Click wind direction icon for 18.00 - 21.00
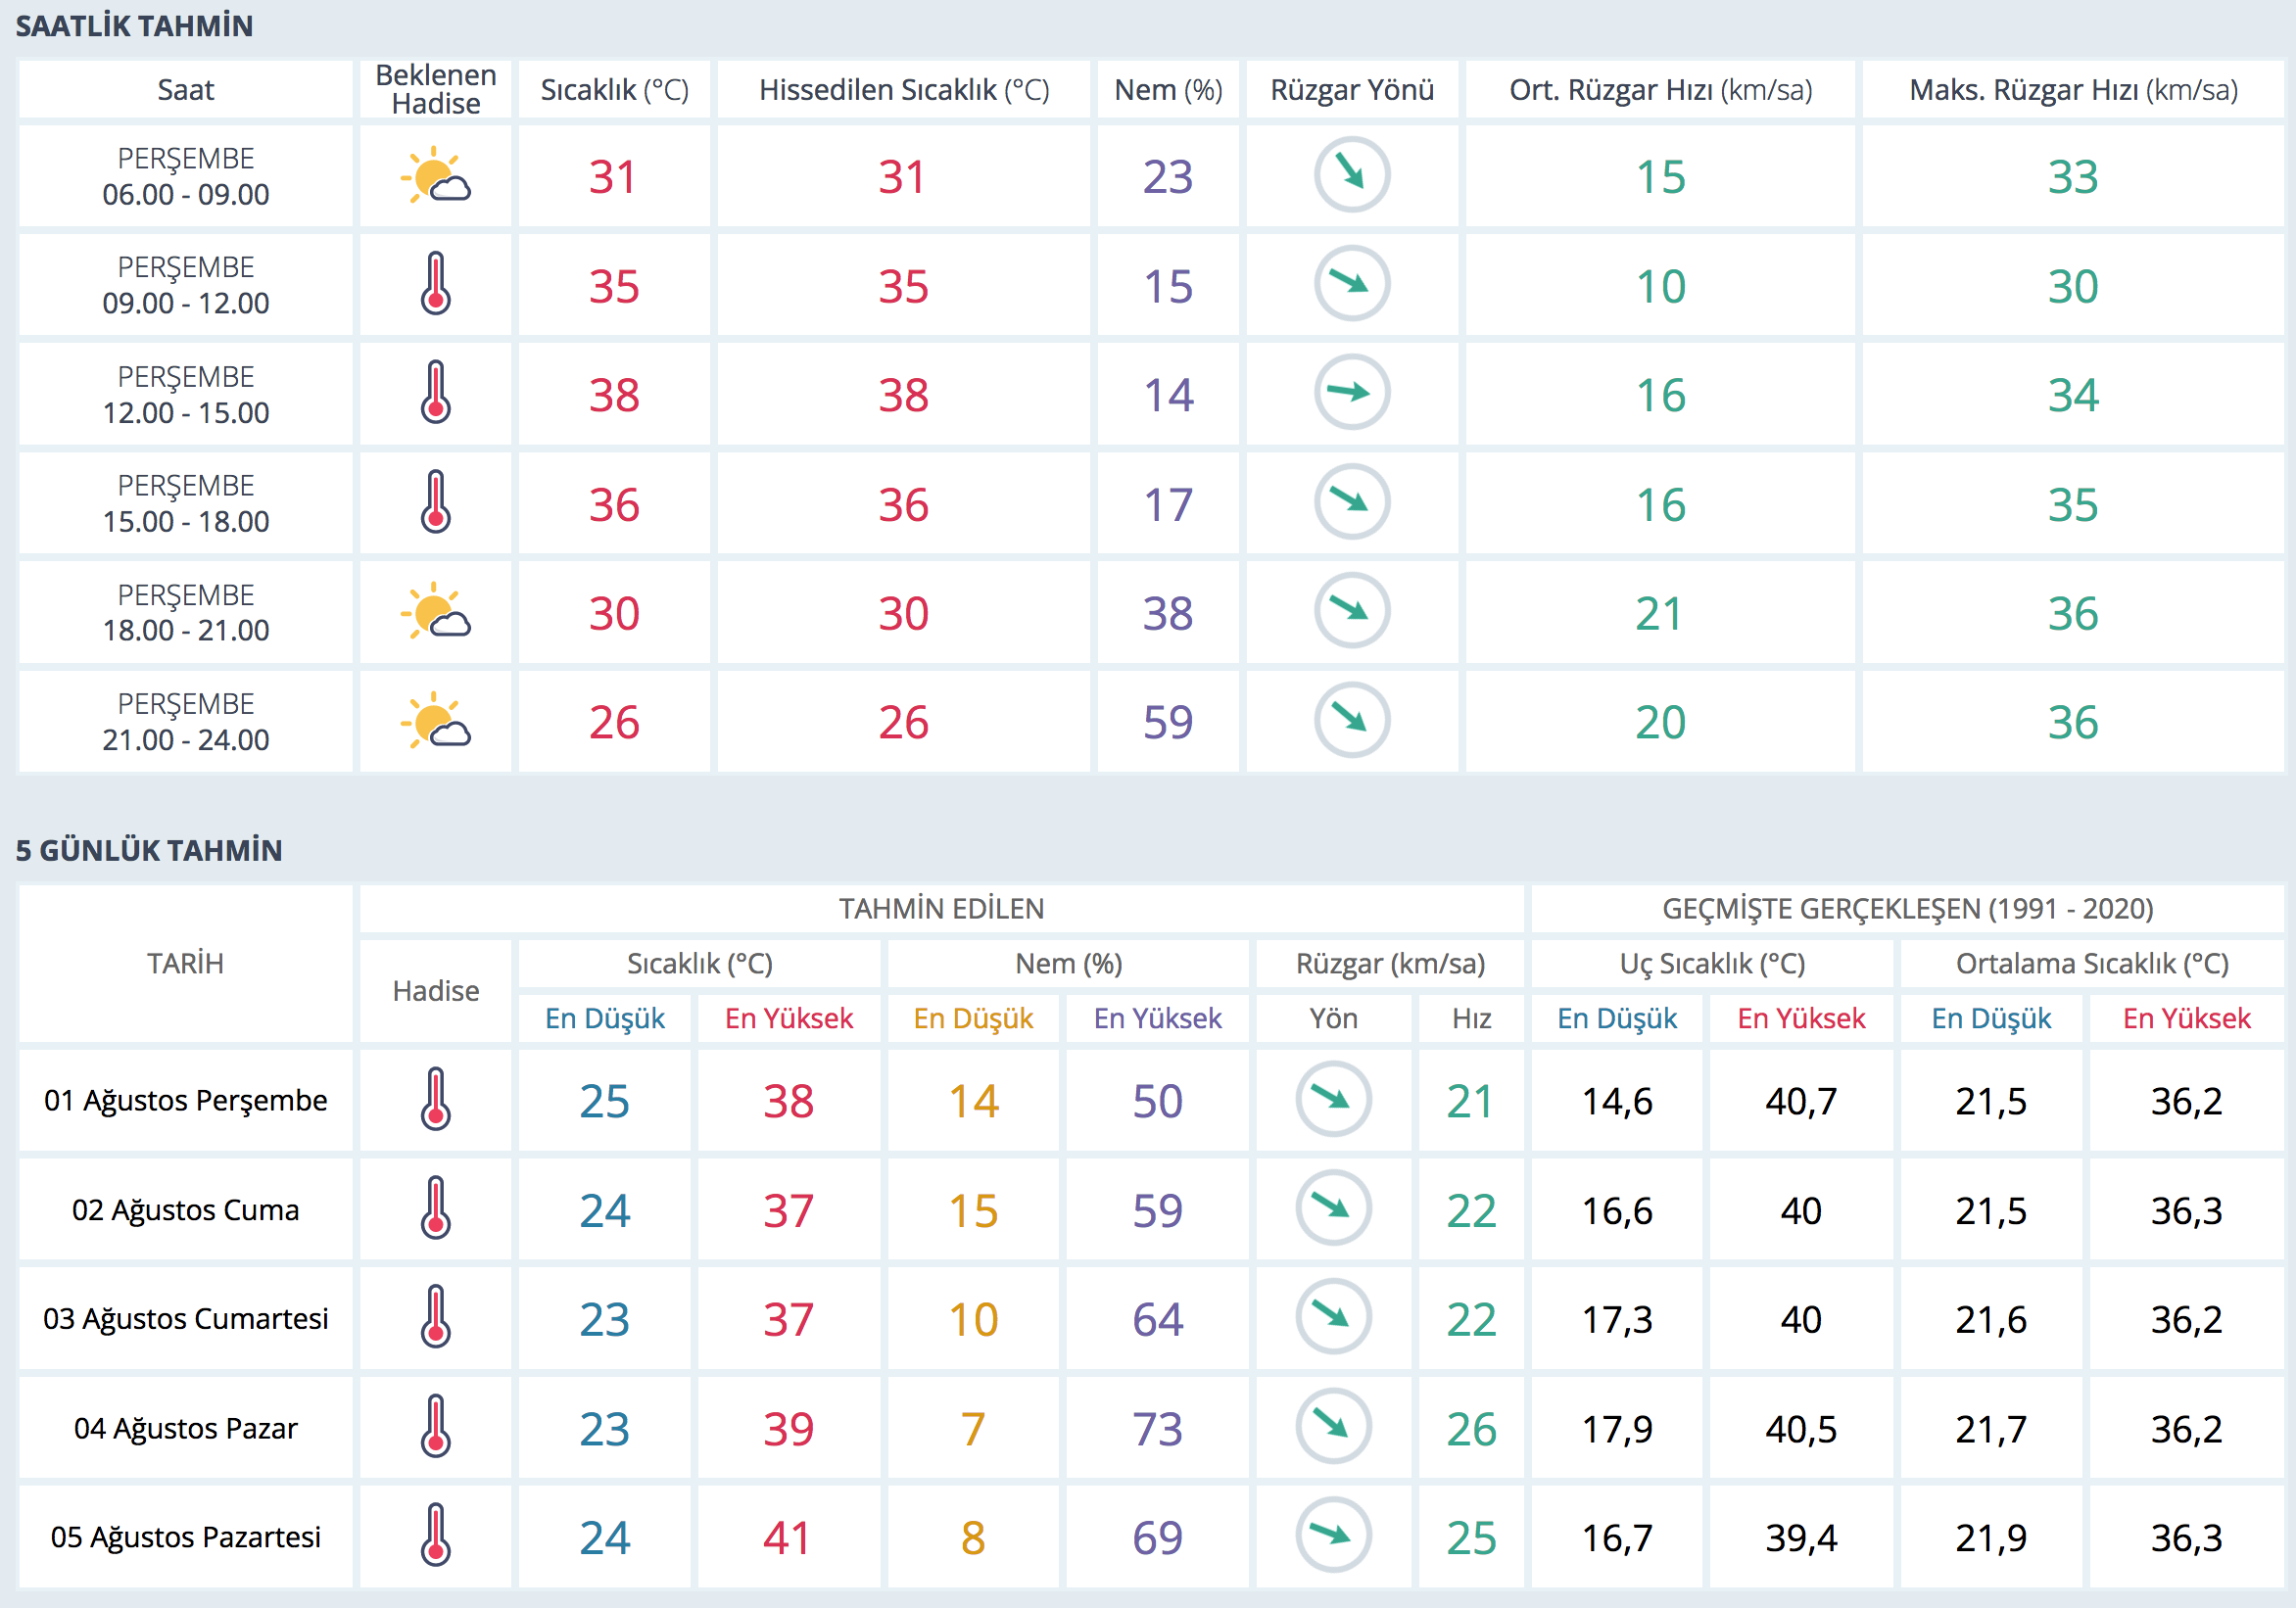The image size is (2296, 1608). pyautogui.click(x=1351, y=611)
